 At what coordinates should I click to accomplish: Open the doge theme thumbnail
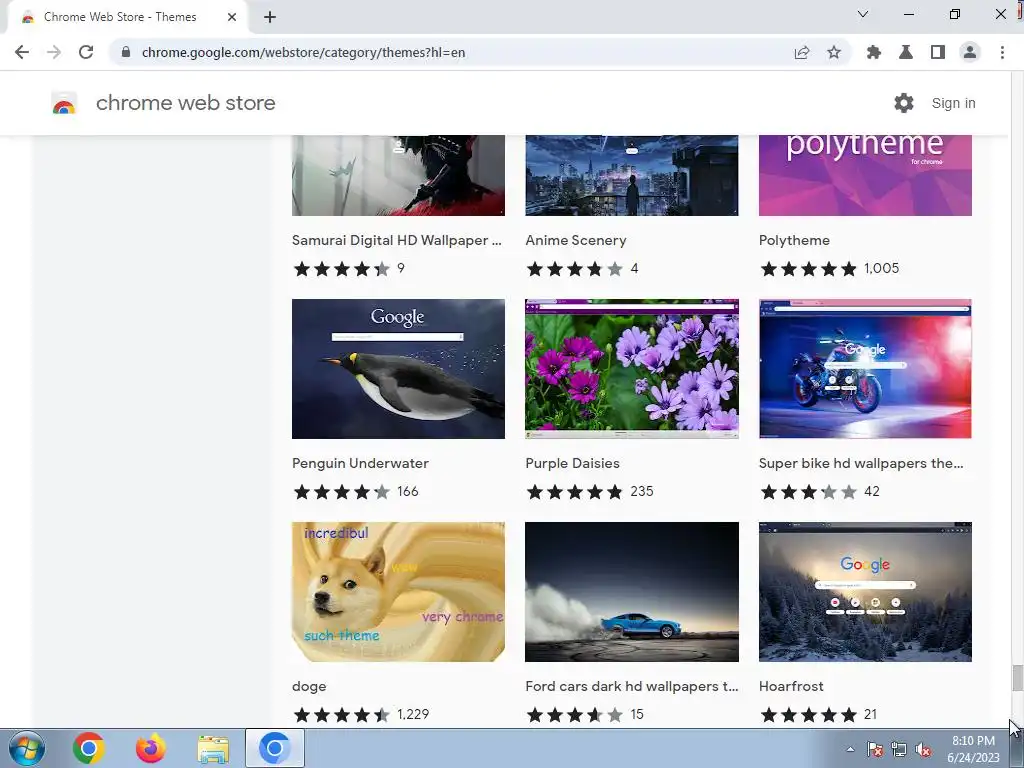click(398, 592)
